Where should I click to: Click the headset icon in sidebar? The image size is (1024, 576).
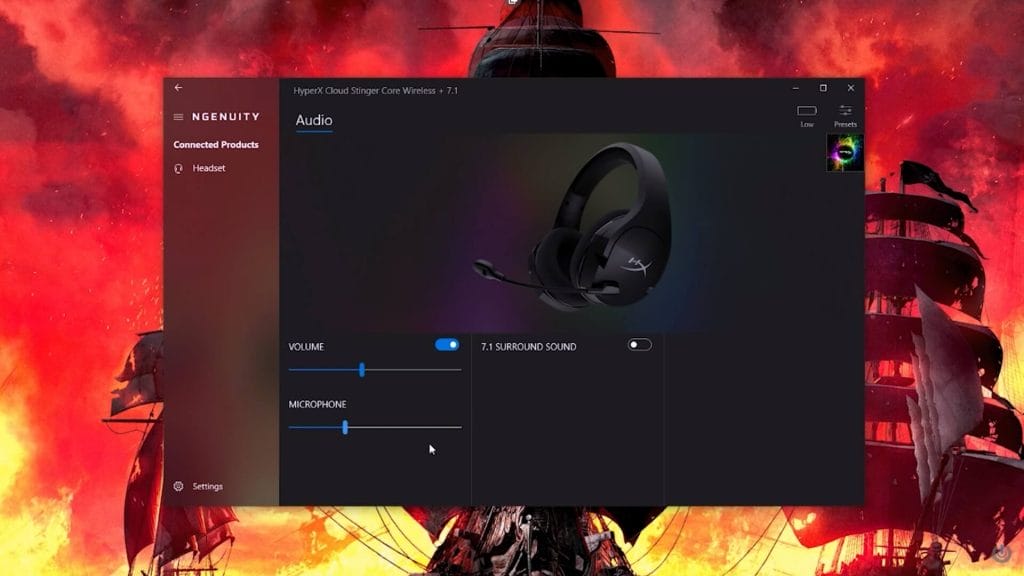[x=178, y=169]
